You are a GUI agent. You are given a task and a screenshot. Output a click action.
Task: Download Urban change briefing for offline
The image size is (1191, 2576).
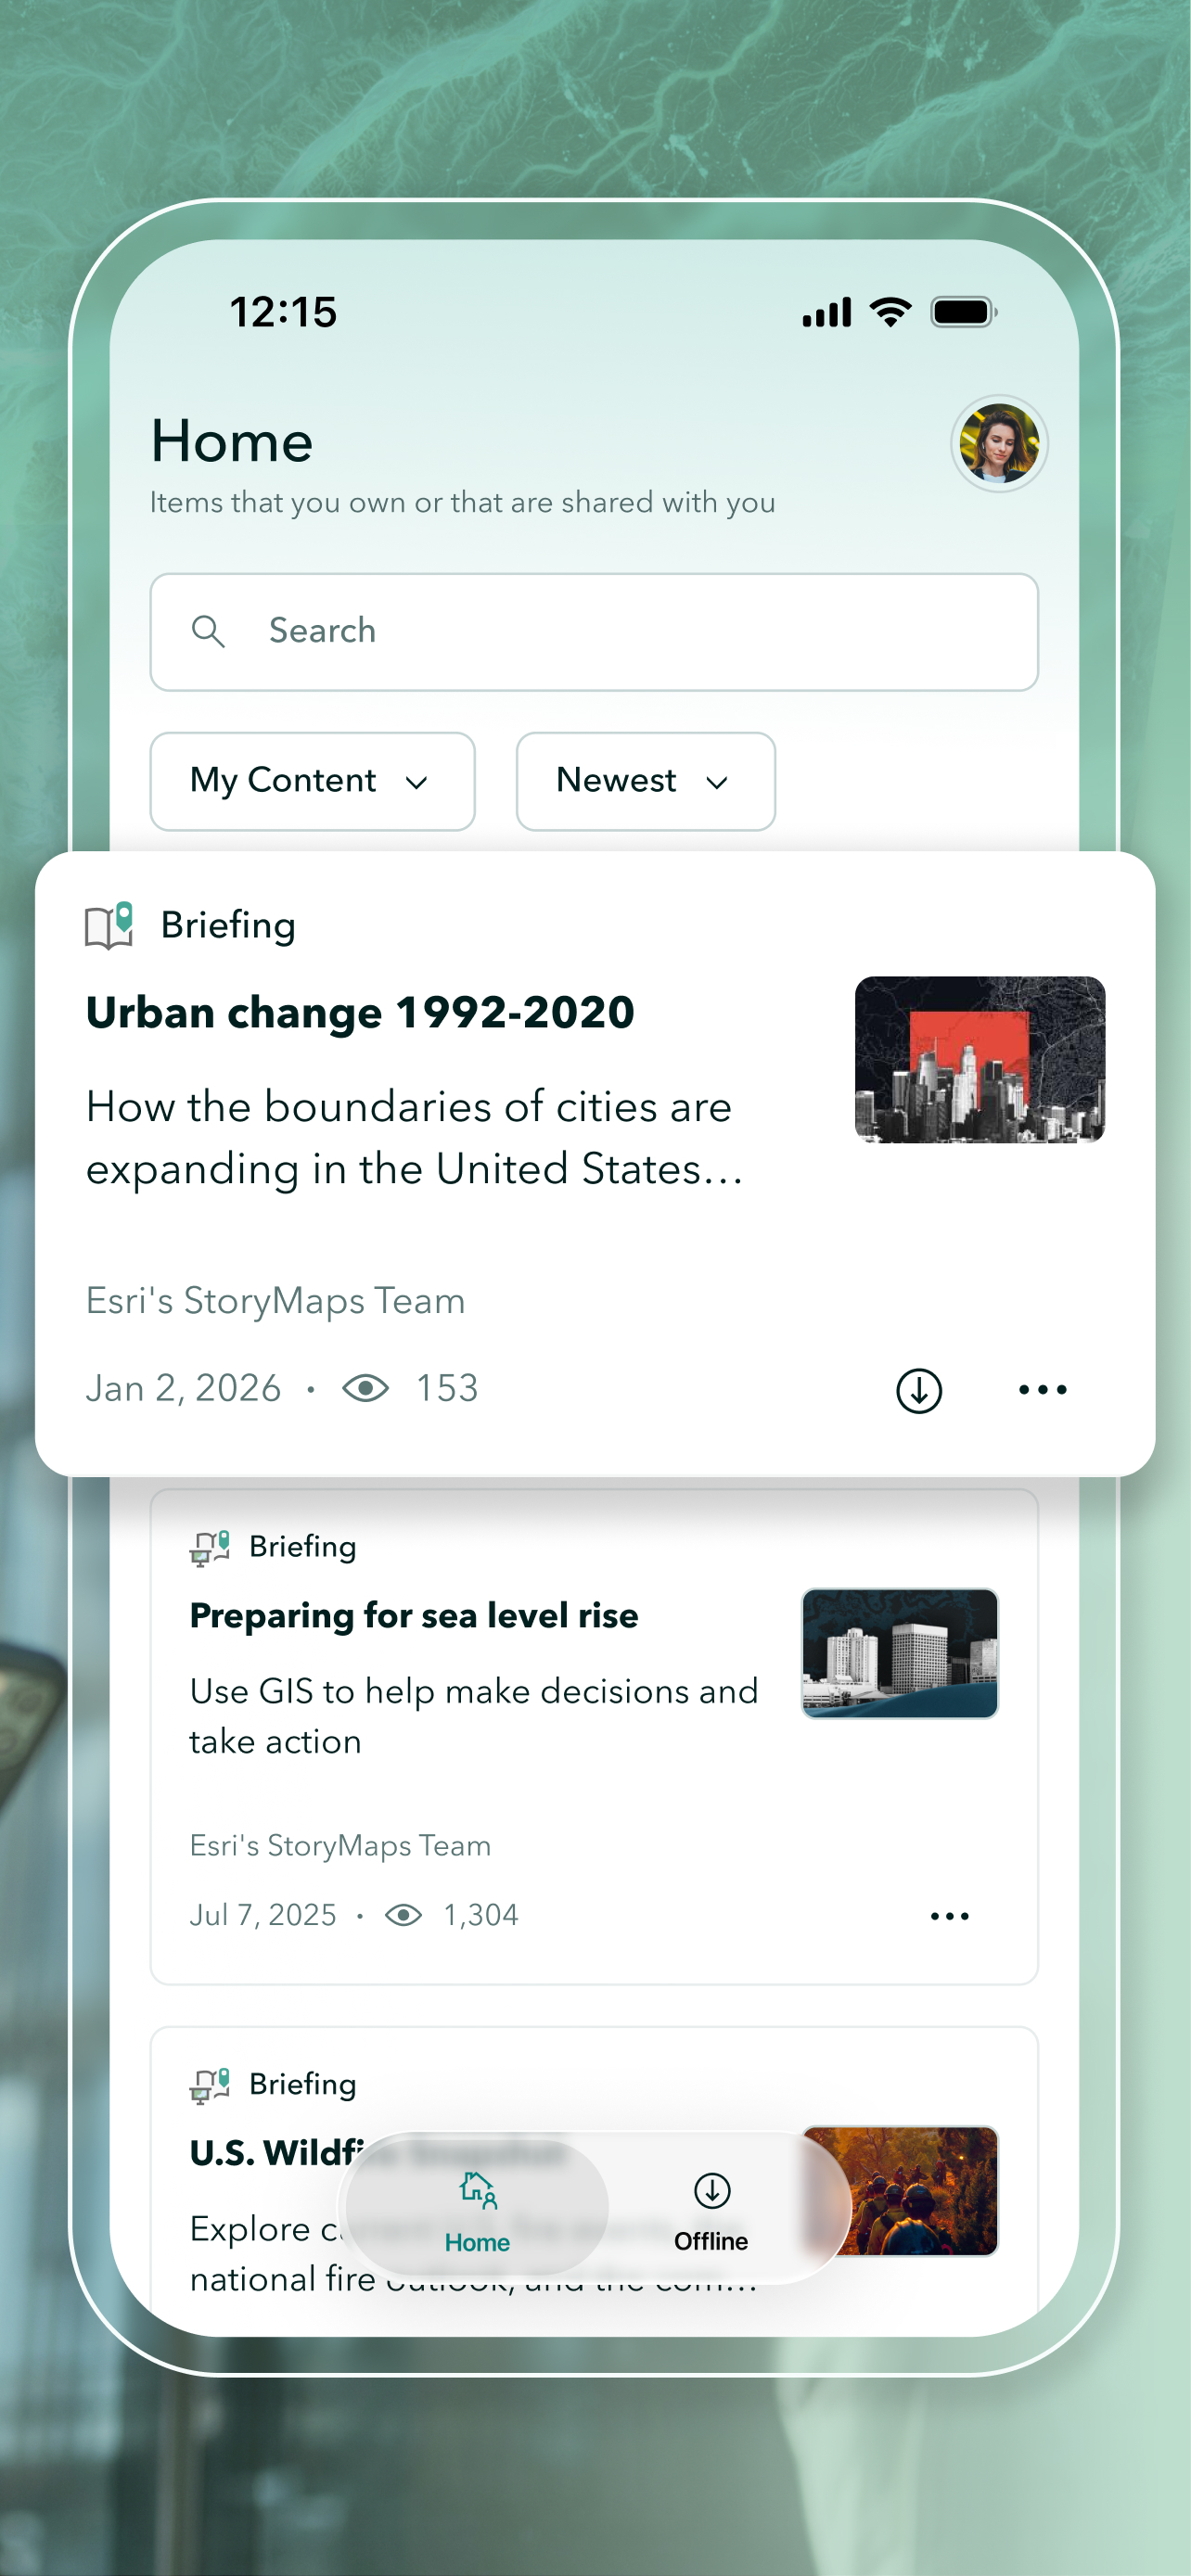[x=918, y=1389]
